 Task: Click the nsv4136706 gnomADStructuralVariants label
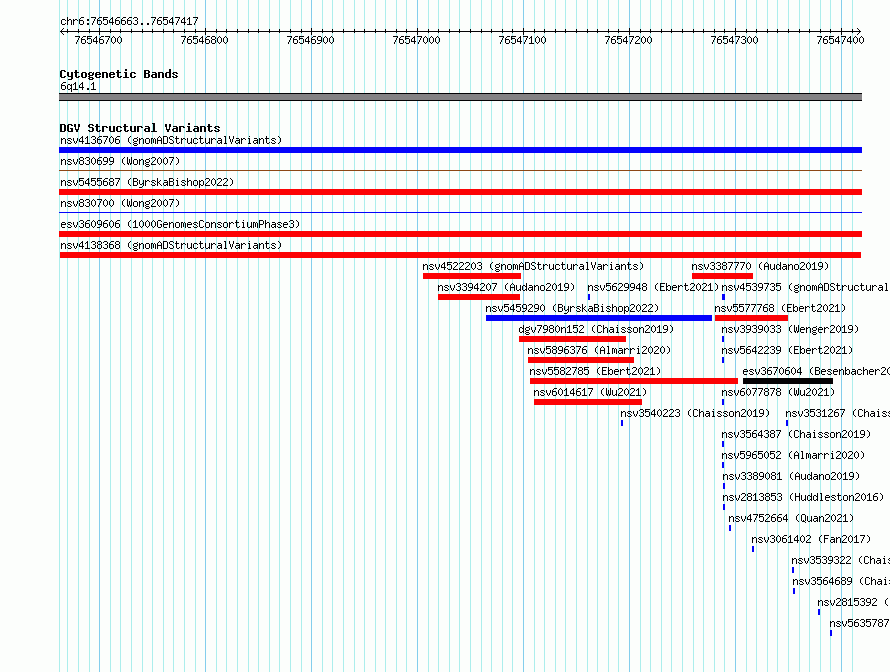(171, 140)
